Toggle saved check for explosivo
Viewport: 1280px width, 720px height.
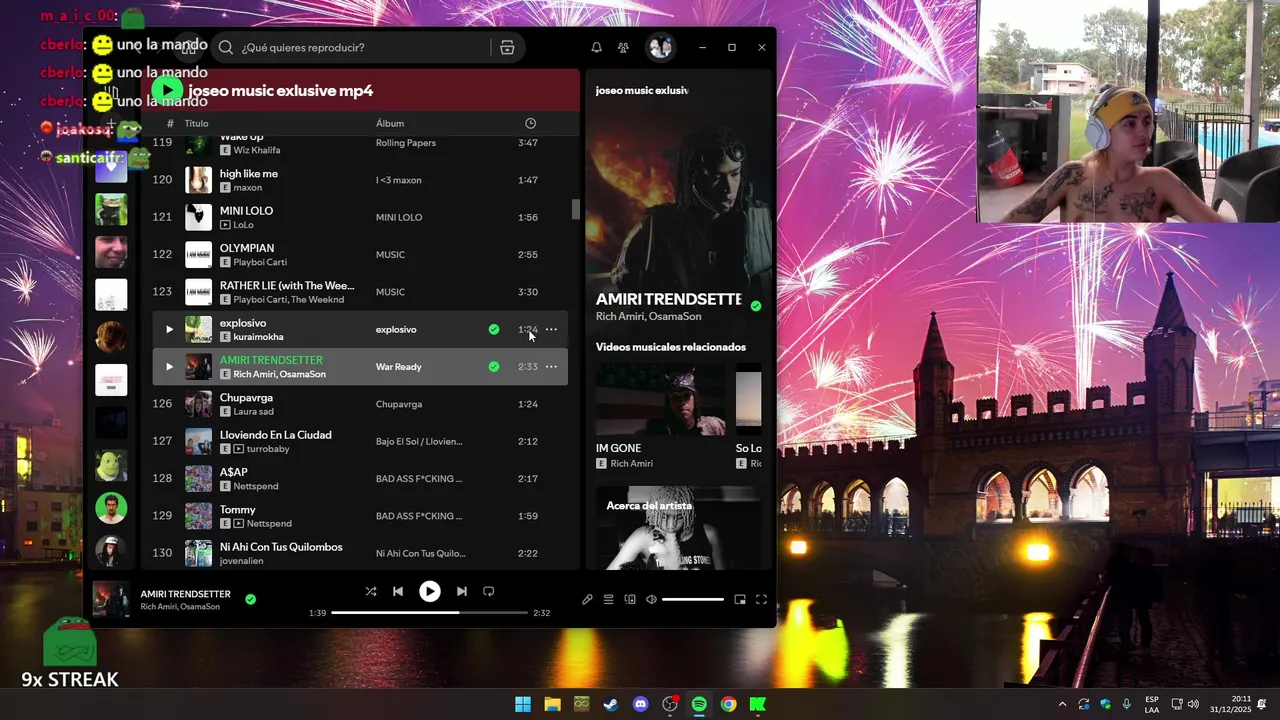pos(494,329)
